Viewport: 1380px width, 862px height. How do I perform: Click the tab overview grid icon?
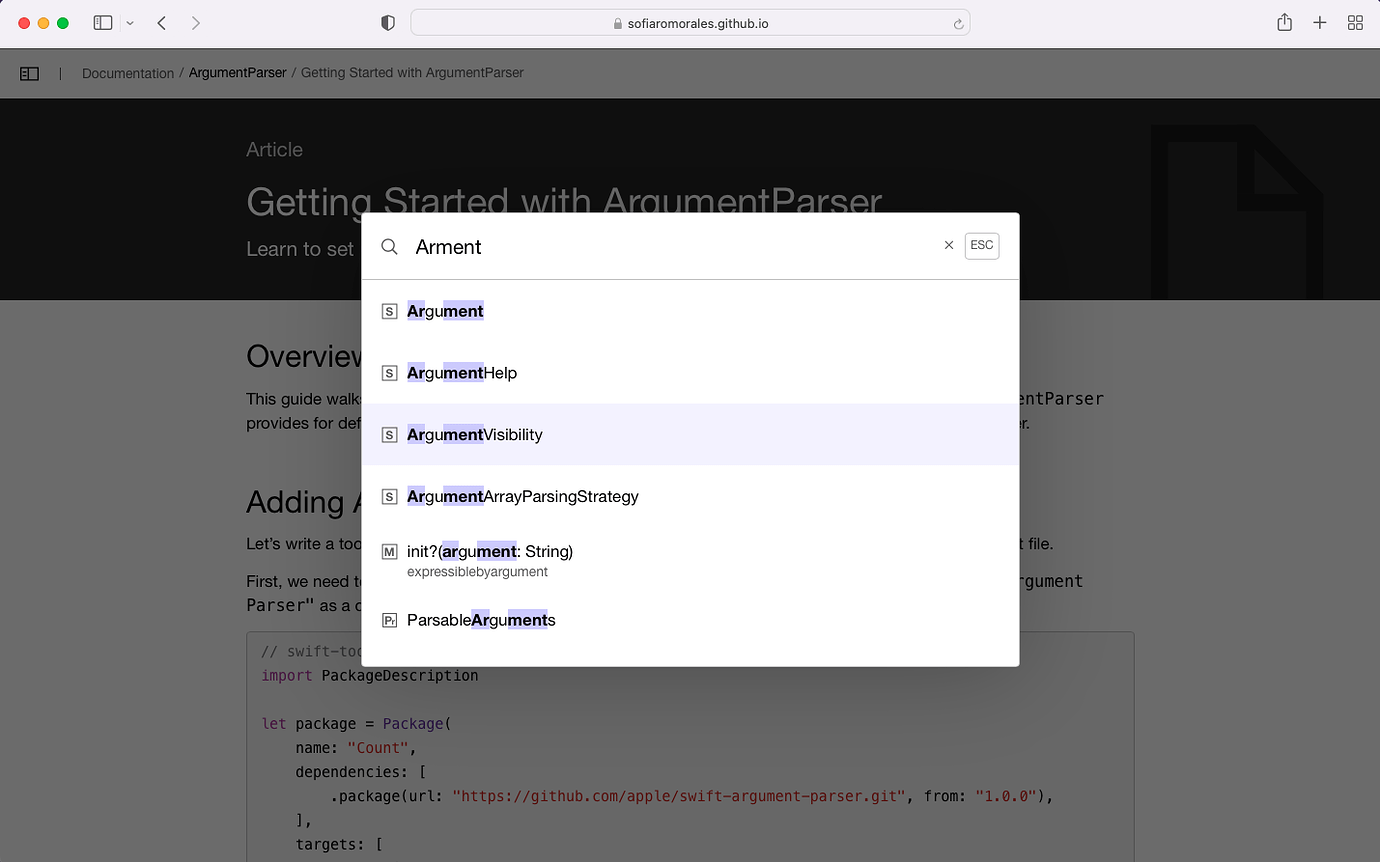point(1355,22)
